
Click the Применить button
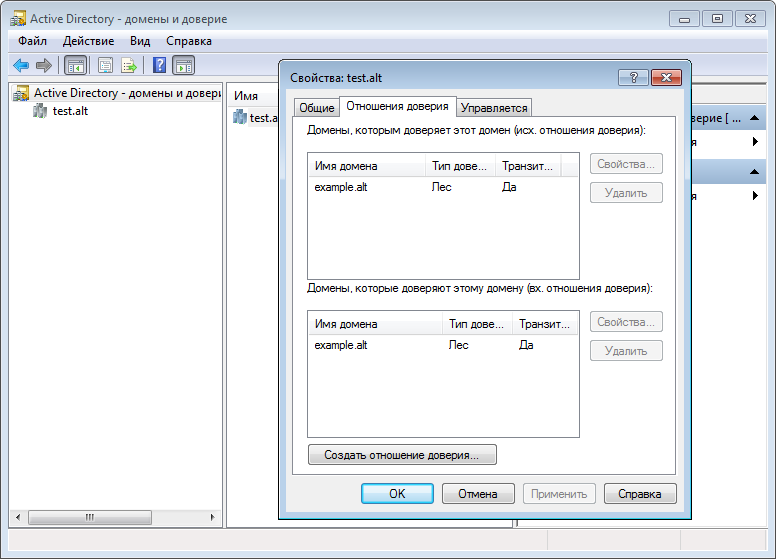pyautogui.click(x=559, y=494)
